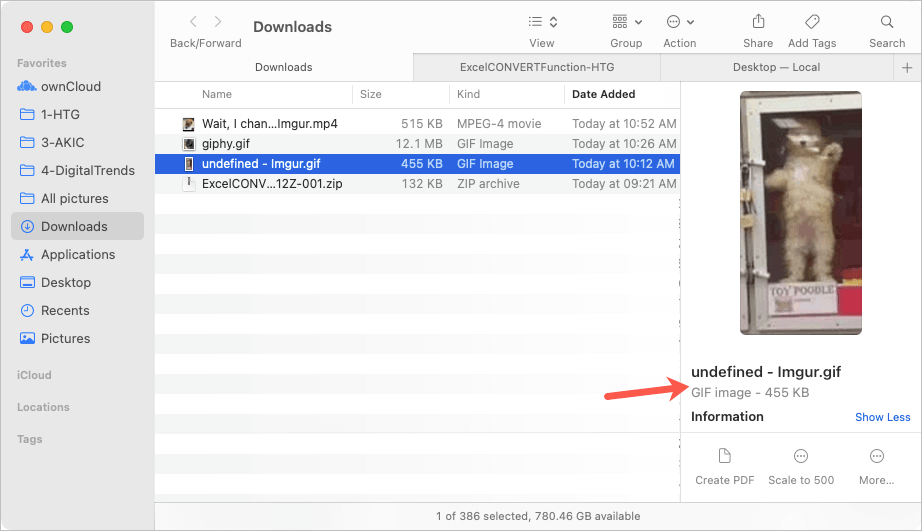Viewport: 922px width, 531px height.
Task: Open ownCloud in the sidebar
Action: [70, 86]
